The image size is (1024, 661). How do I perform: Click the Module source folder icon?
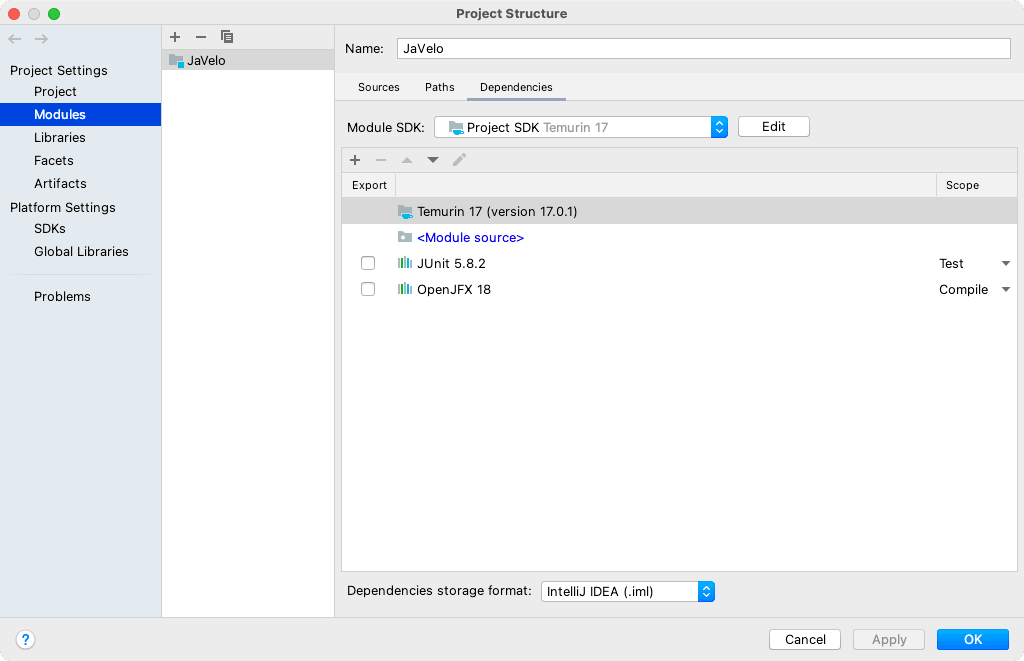point(406,237)
